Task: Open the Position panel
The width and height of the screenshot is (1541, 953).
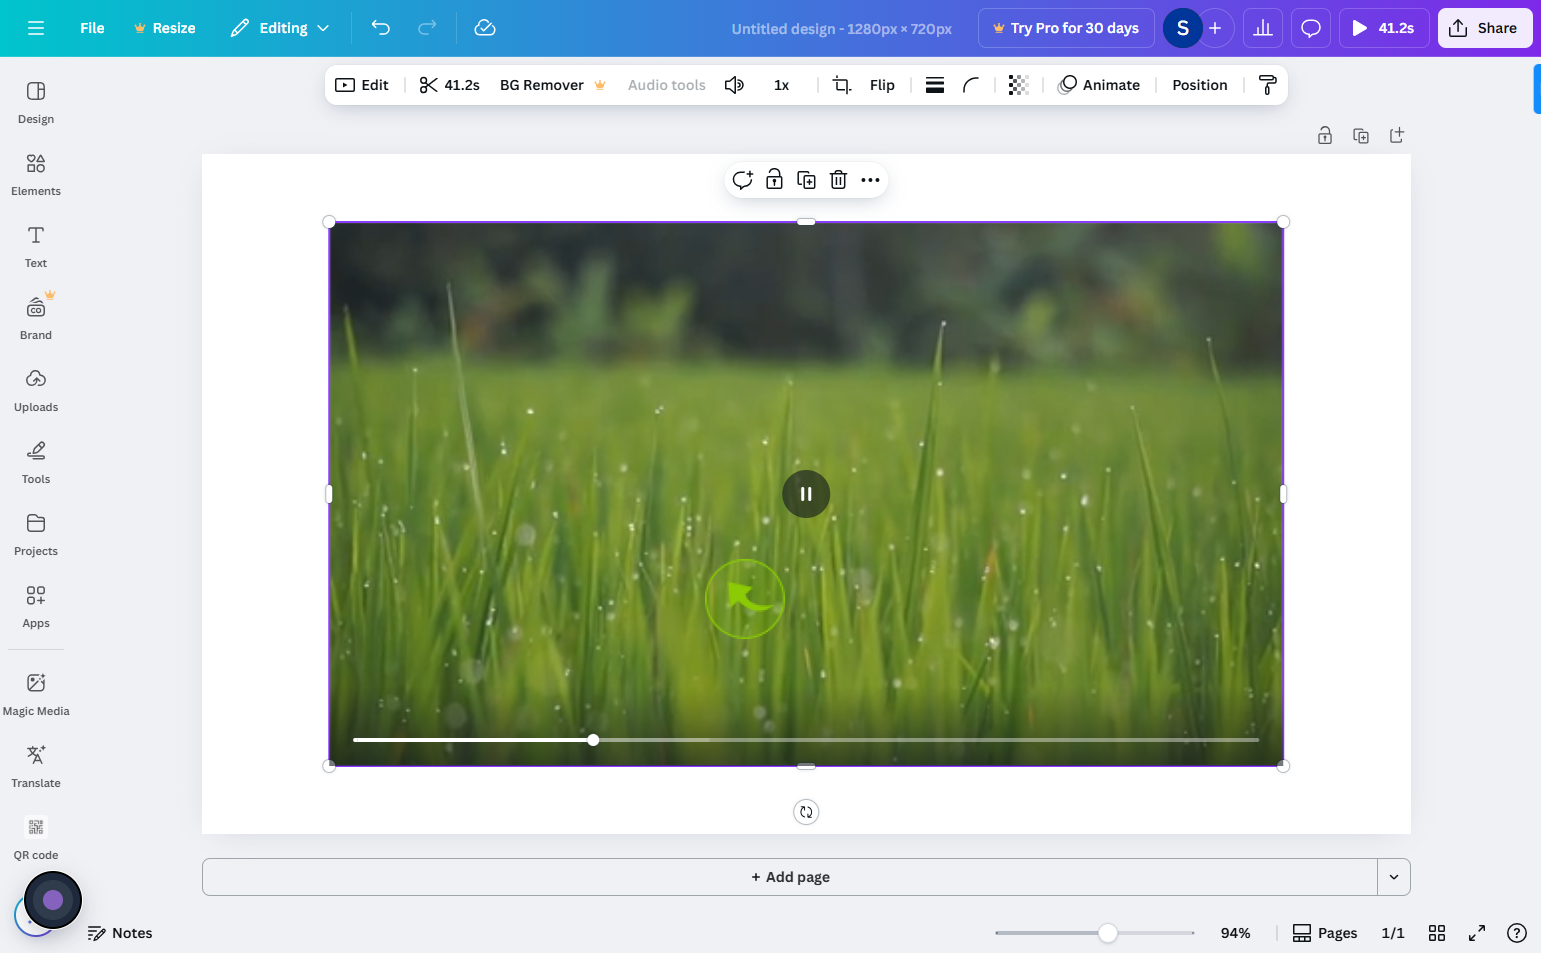Action: point(1200,85)
